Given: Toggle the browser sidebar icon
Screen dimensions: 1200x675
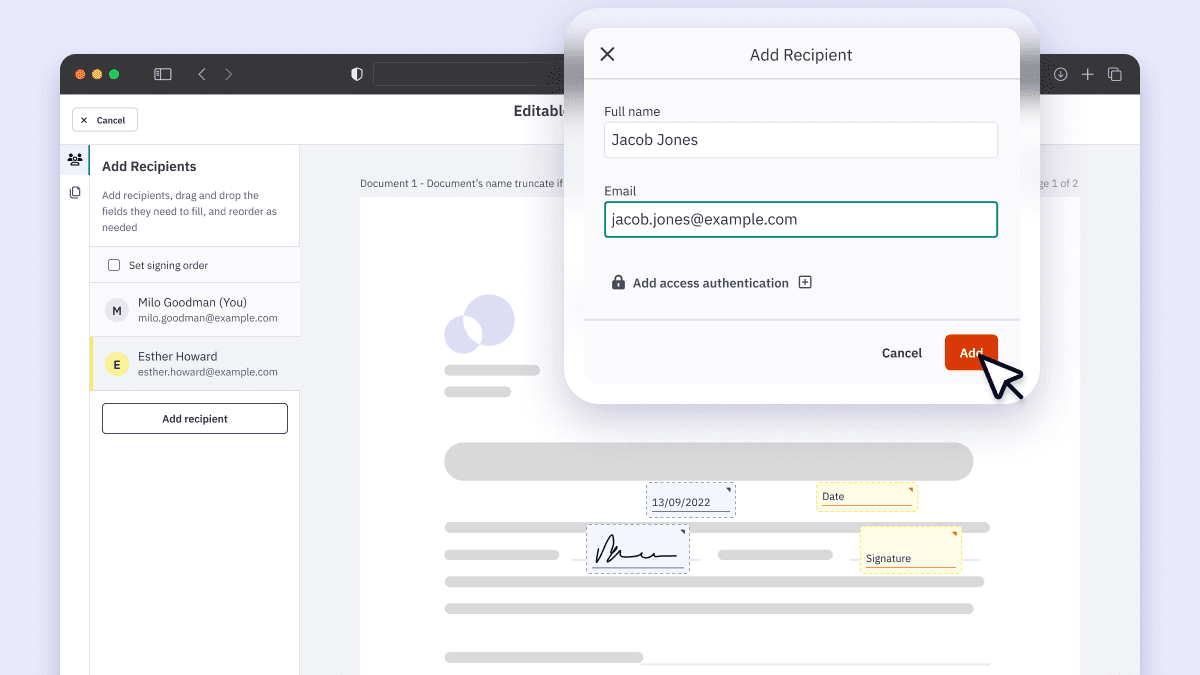Looking at the screenshot, I should pyautogui.click(x=163, y=74).
